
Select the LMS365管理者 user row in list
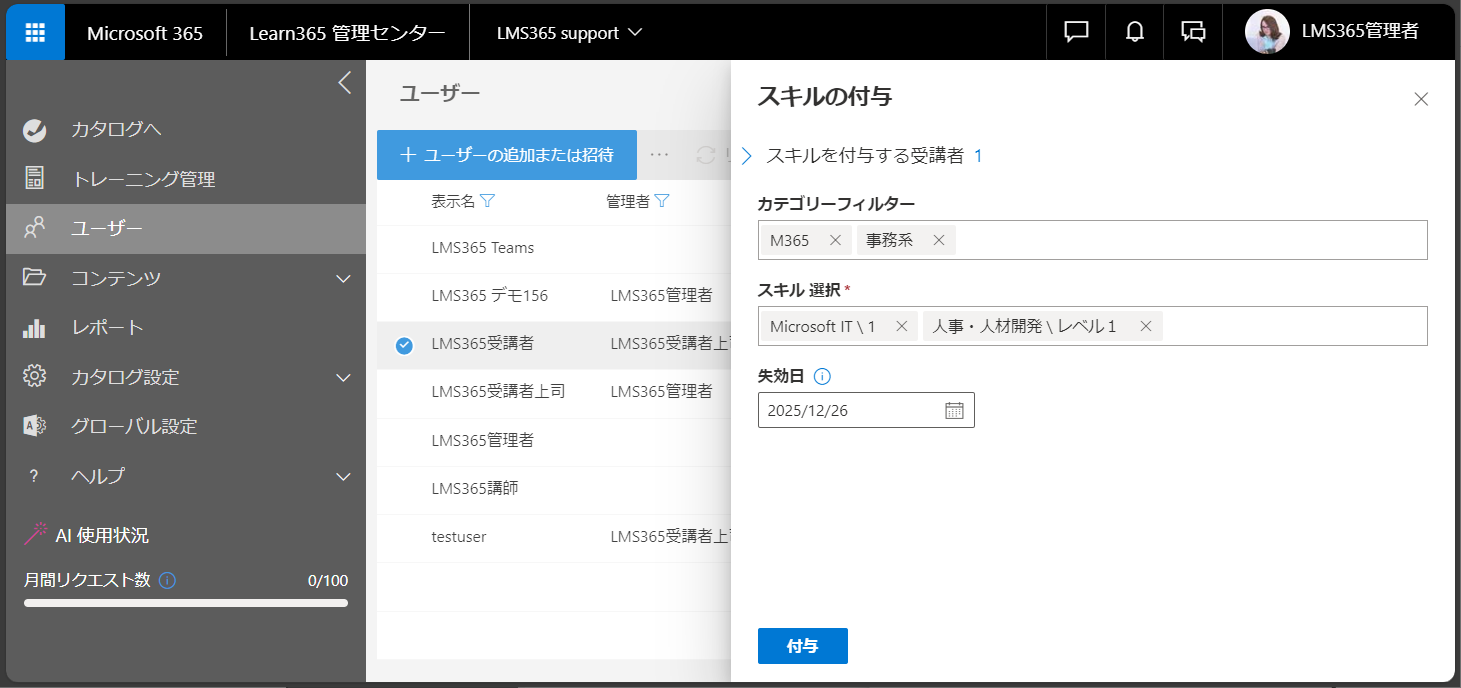(x=554, y=441)
